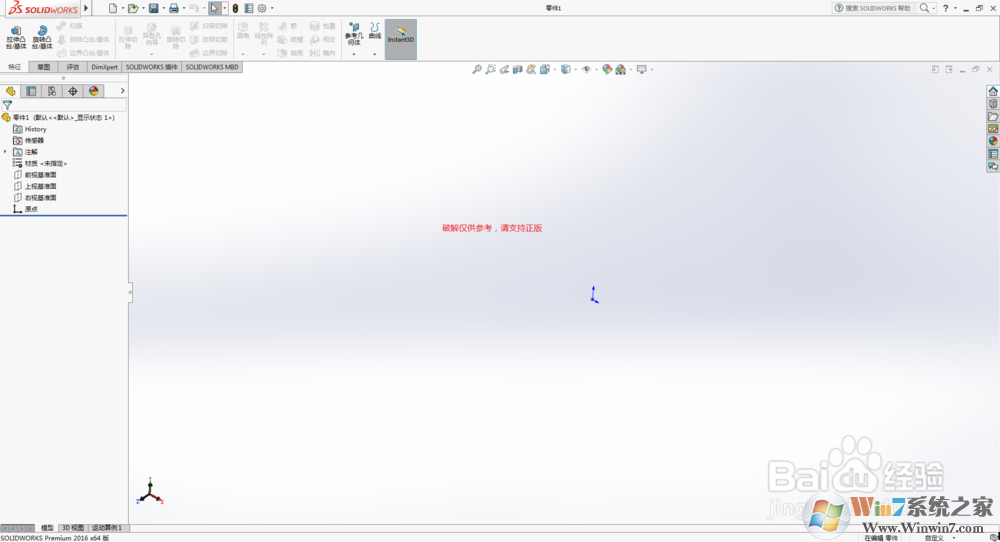1000x542 pixels.
Task: Click the Rebuild traffic light icon
Action: point(235,8)
